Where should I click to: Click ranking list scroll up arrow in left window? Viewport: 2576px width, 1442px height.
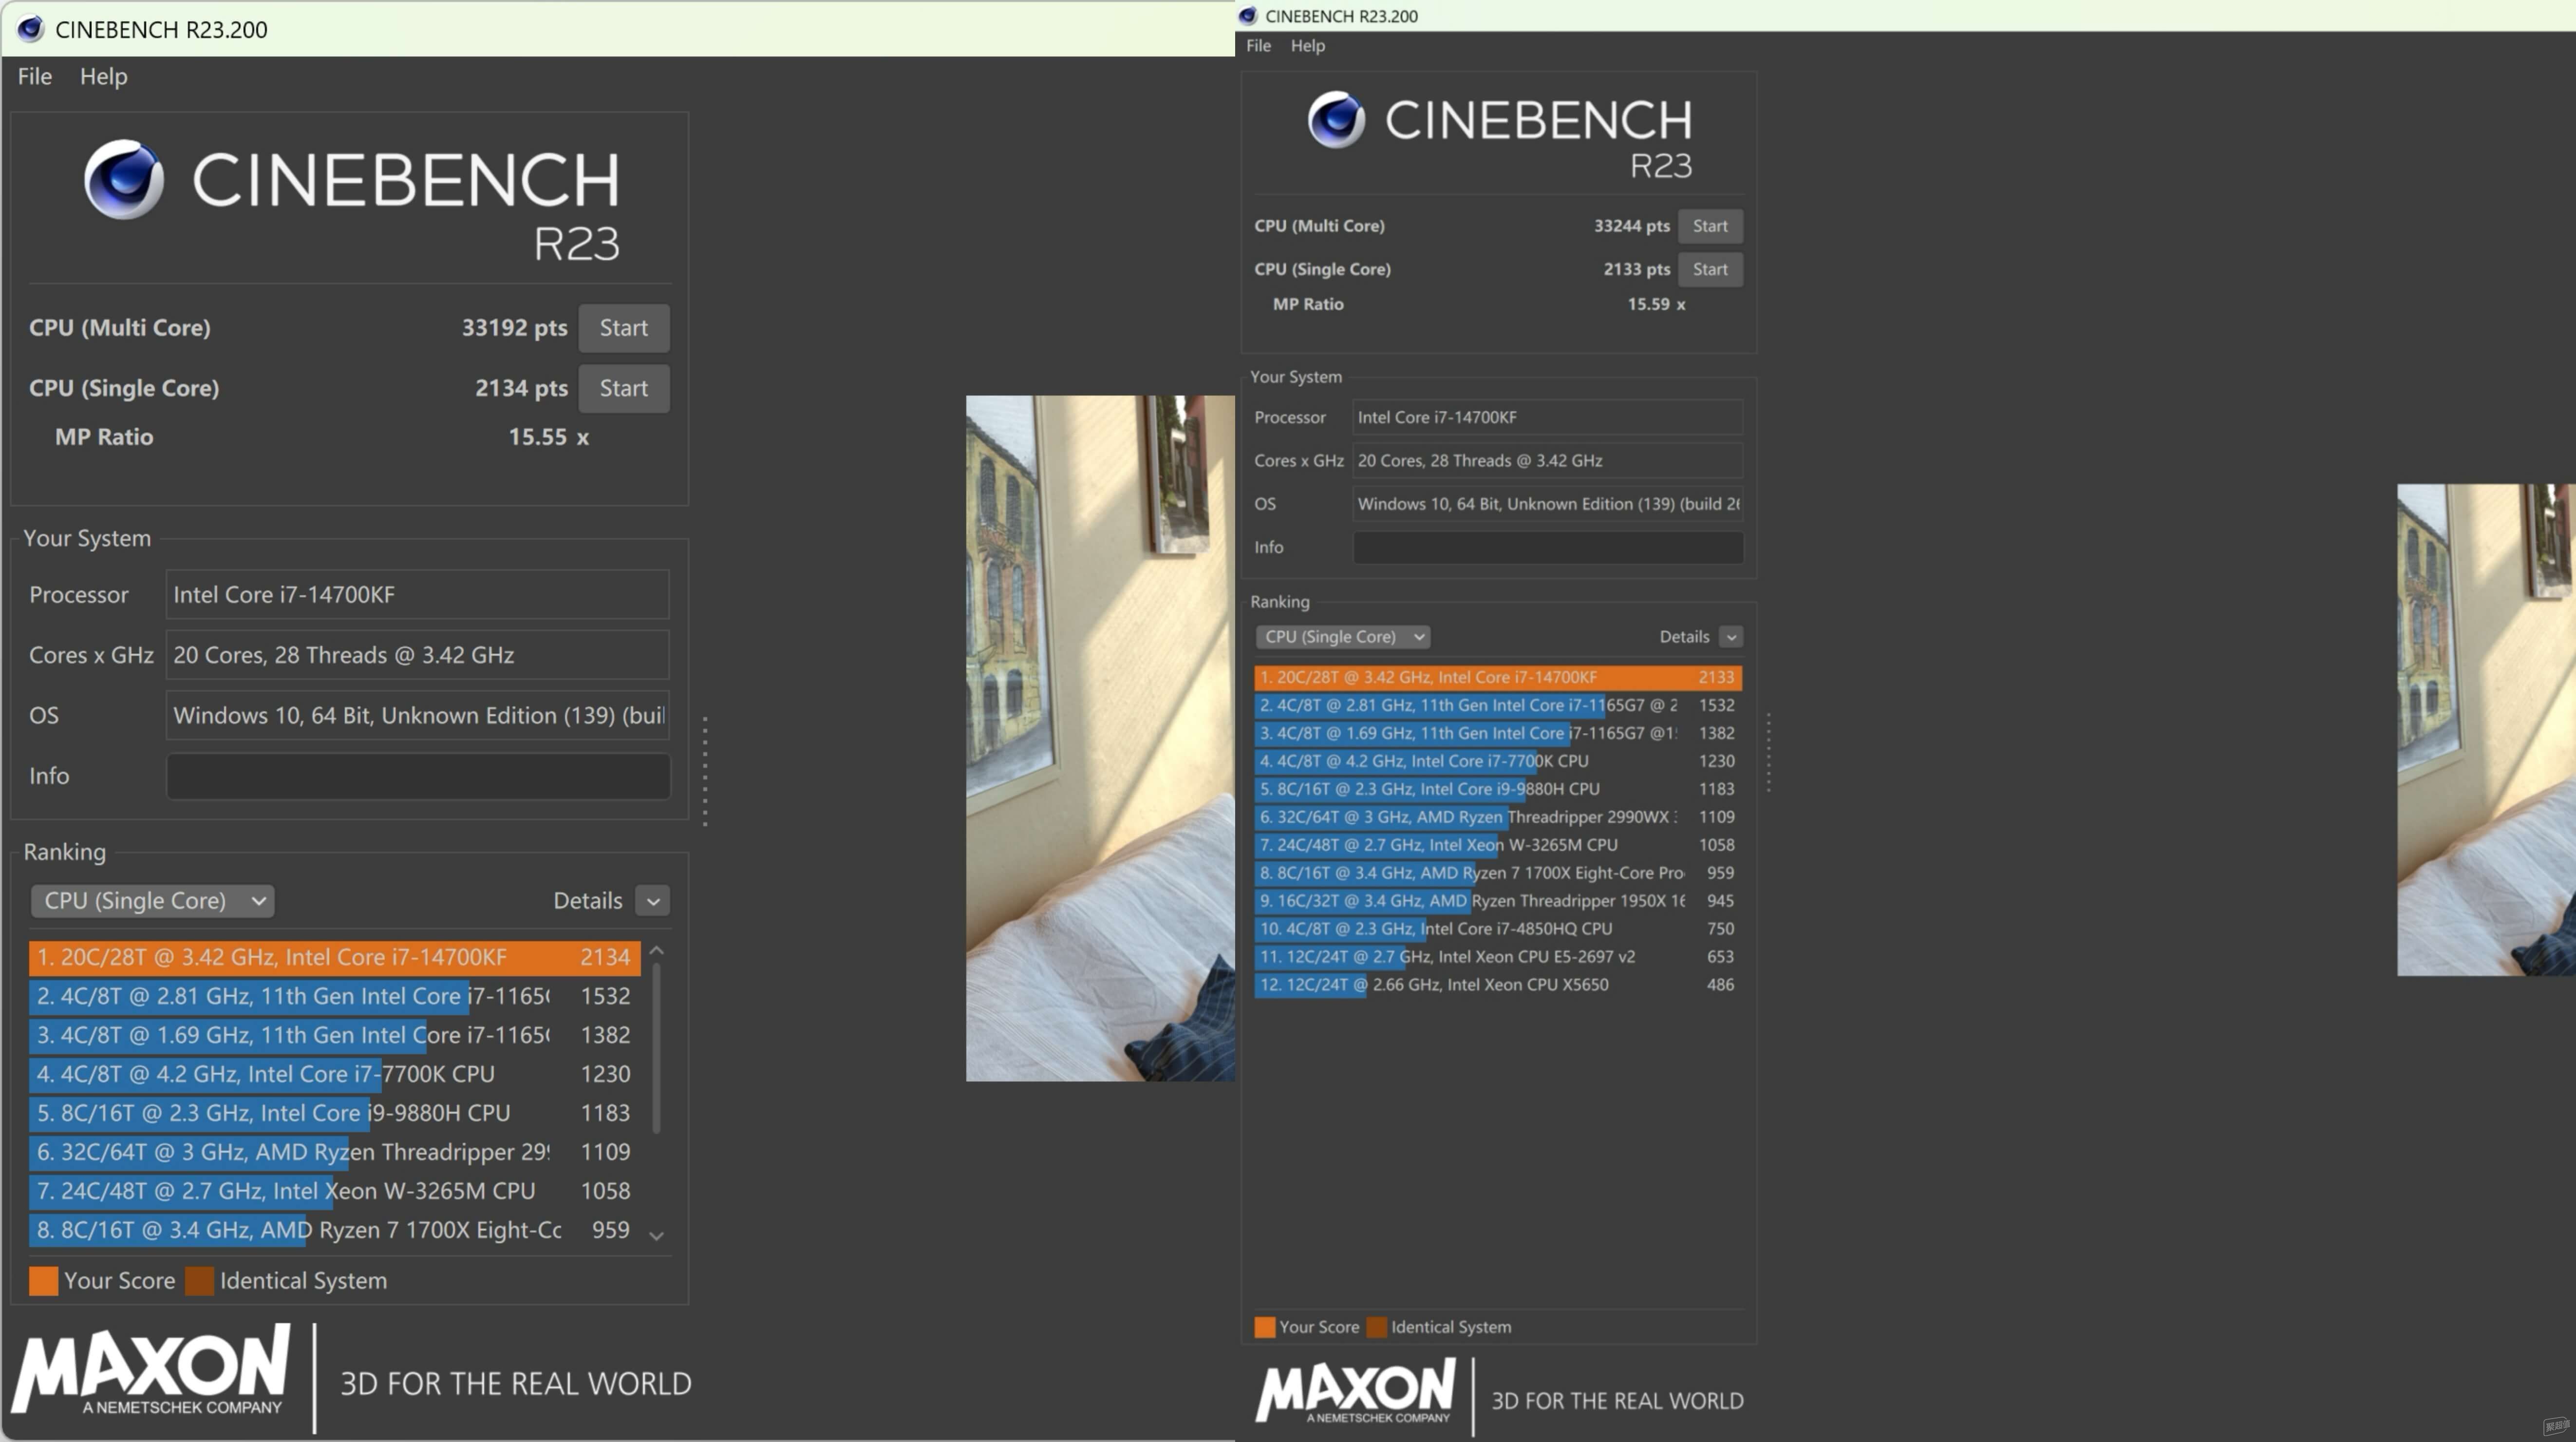pos(657,951)
